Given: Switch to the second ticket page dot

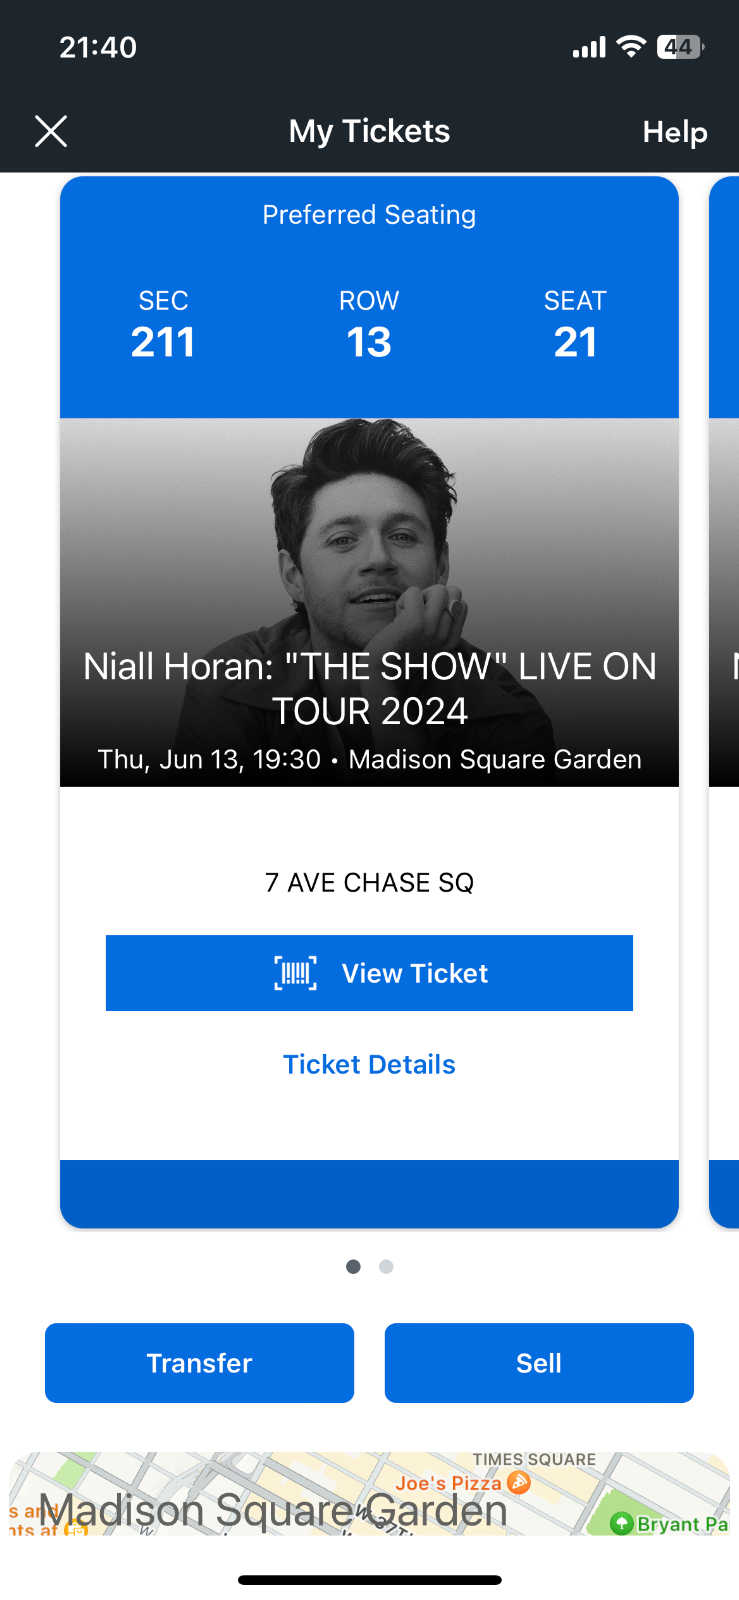Looking at the screenshot, I should 386,1267.
